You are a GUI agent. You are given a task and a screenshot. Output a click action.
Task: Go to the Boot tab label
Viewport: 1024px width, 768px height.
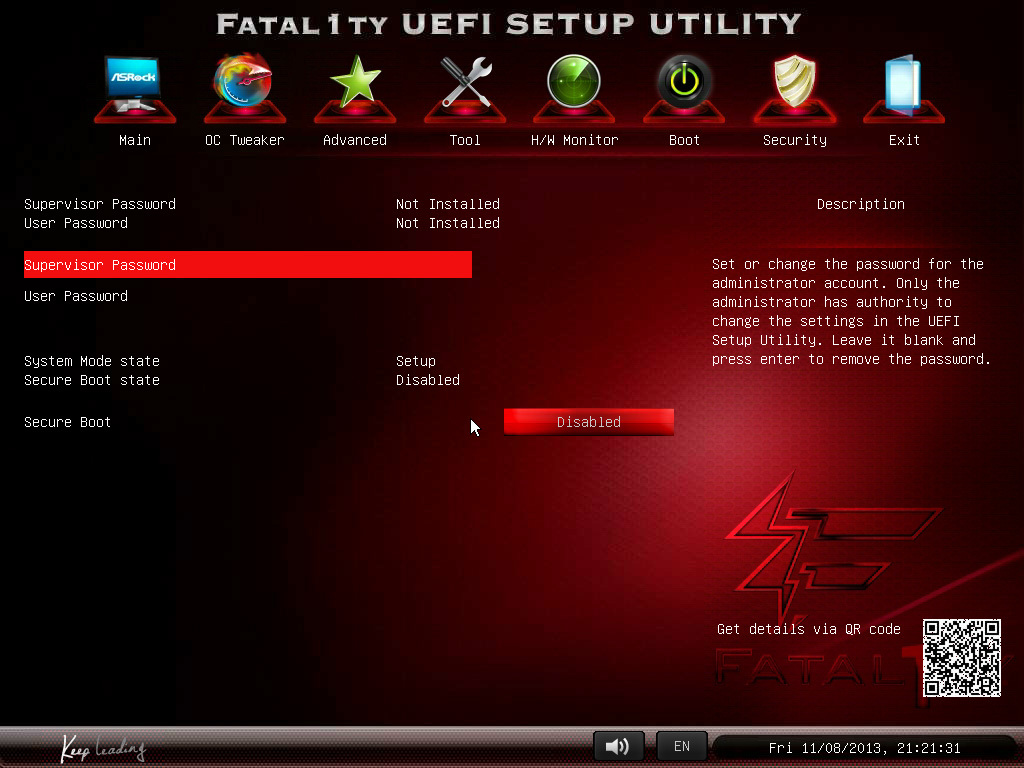coord(684,140)
